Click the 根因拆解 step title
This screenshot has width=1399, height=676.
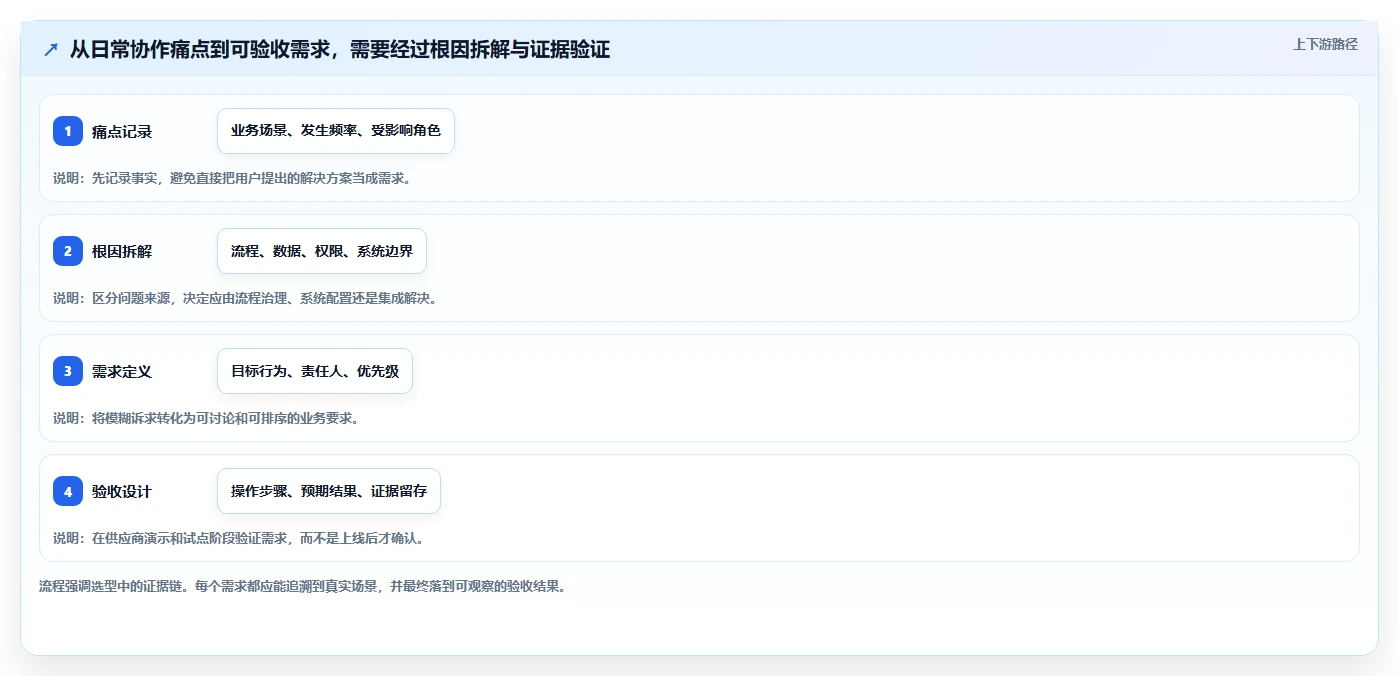(x=122, y=252)
